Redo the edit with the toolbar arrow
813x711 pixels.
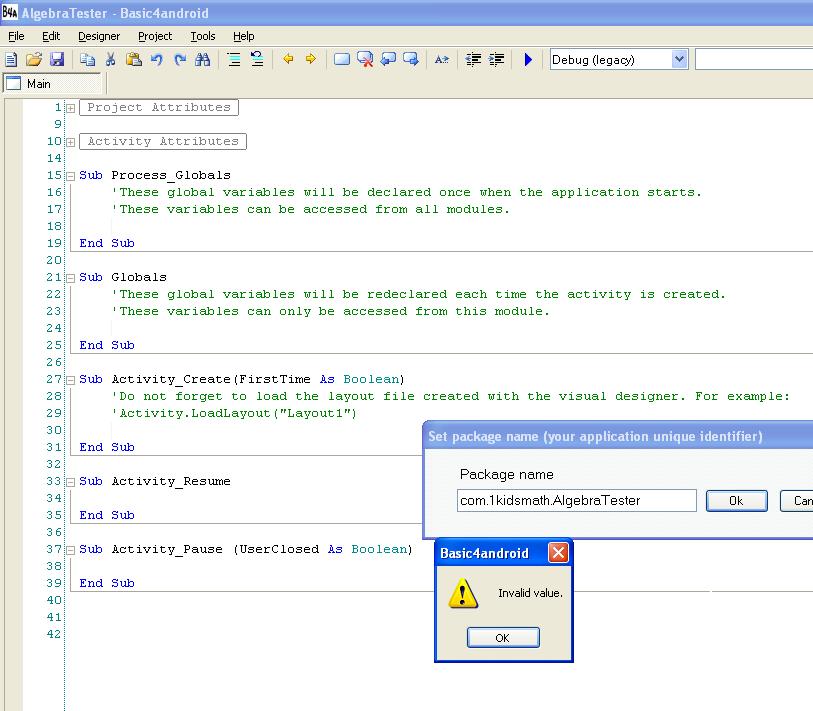point(180,60)
